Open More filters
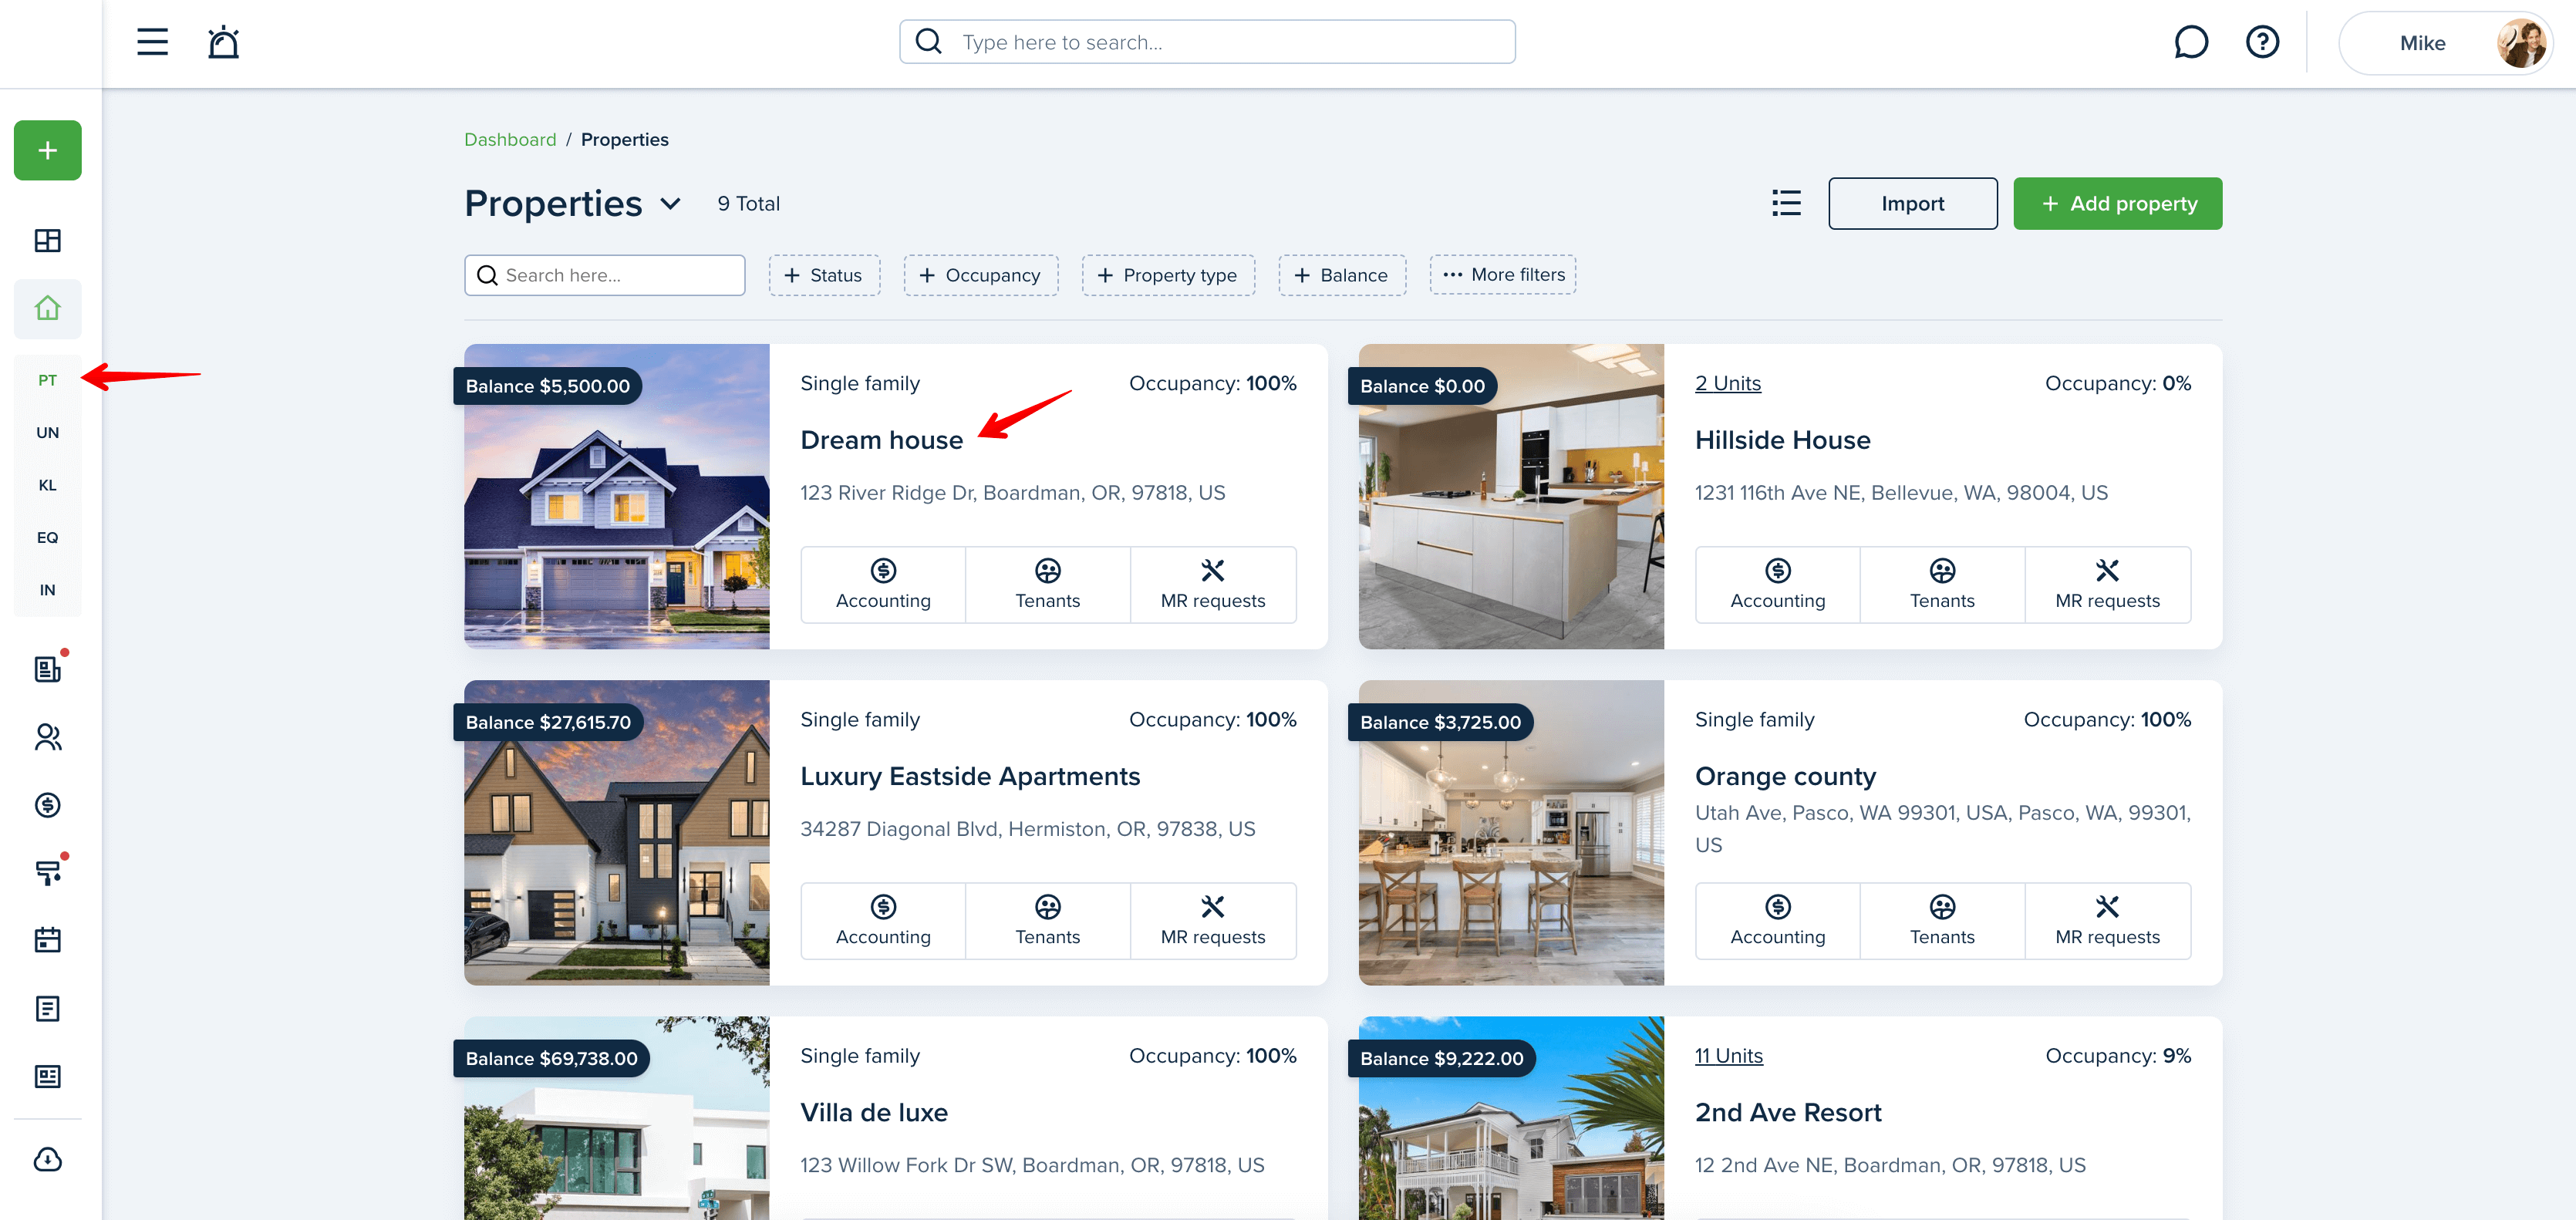Screen dimensions: 2576x1220 [x=1502, y=275]
